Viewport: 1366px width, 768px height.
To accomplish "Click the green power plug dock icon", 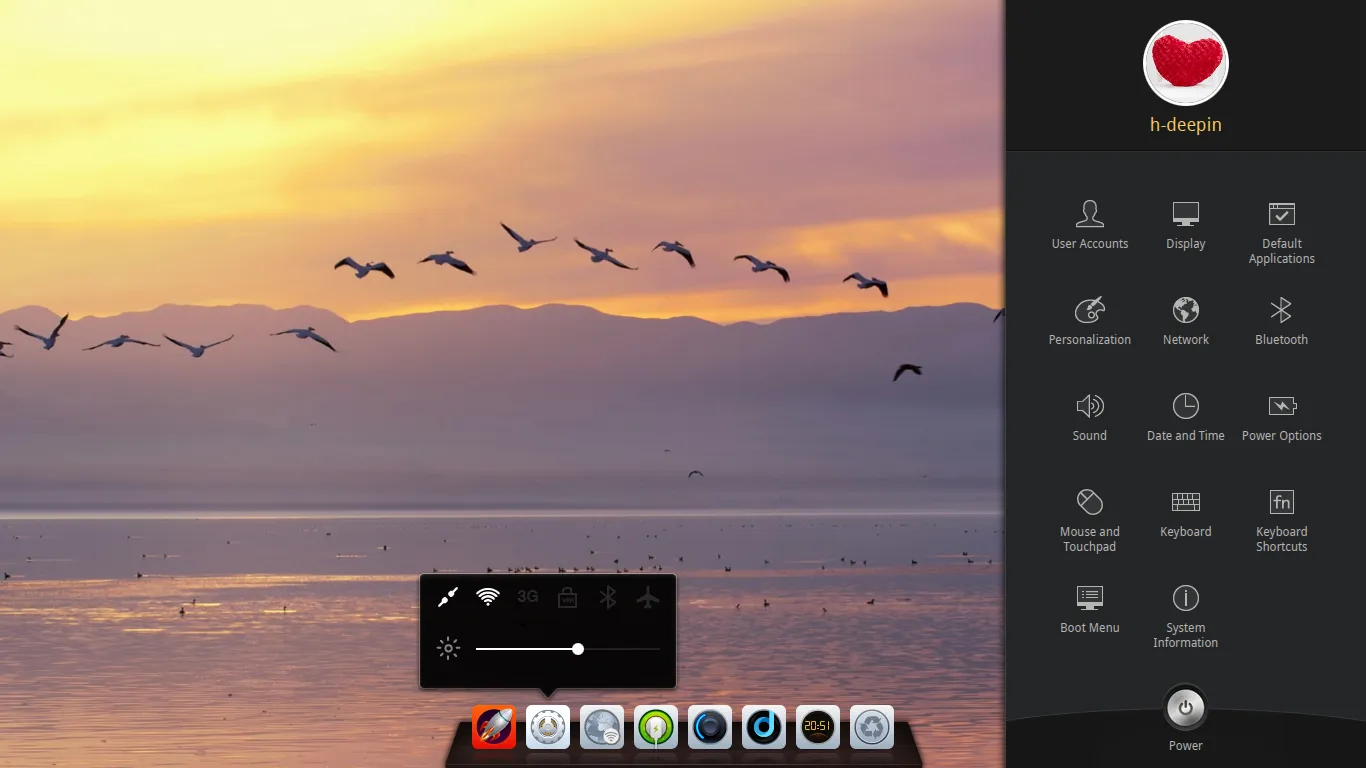I will pos(656,727).
